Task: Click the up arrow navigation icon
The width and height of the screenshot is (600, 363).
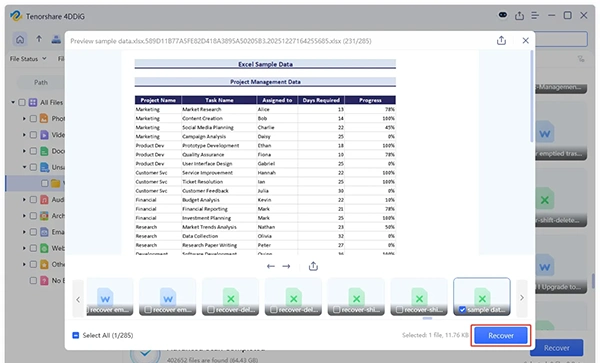Action: point(39,39)
